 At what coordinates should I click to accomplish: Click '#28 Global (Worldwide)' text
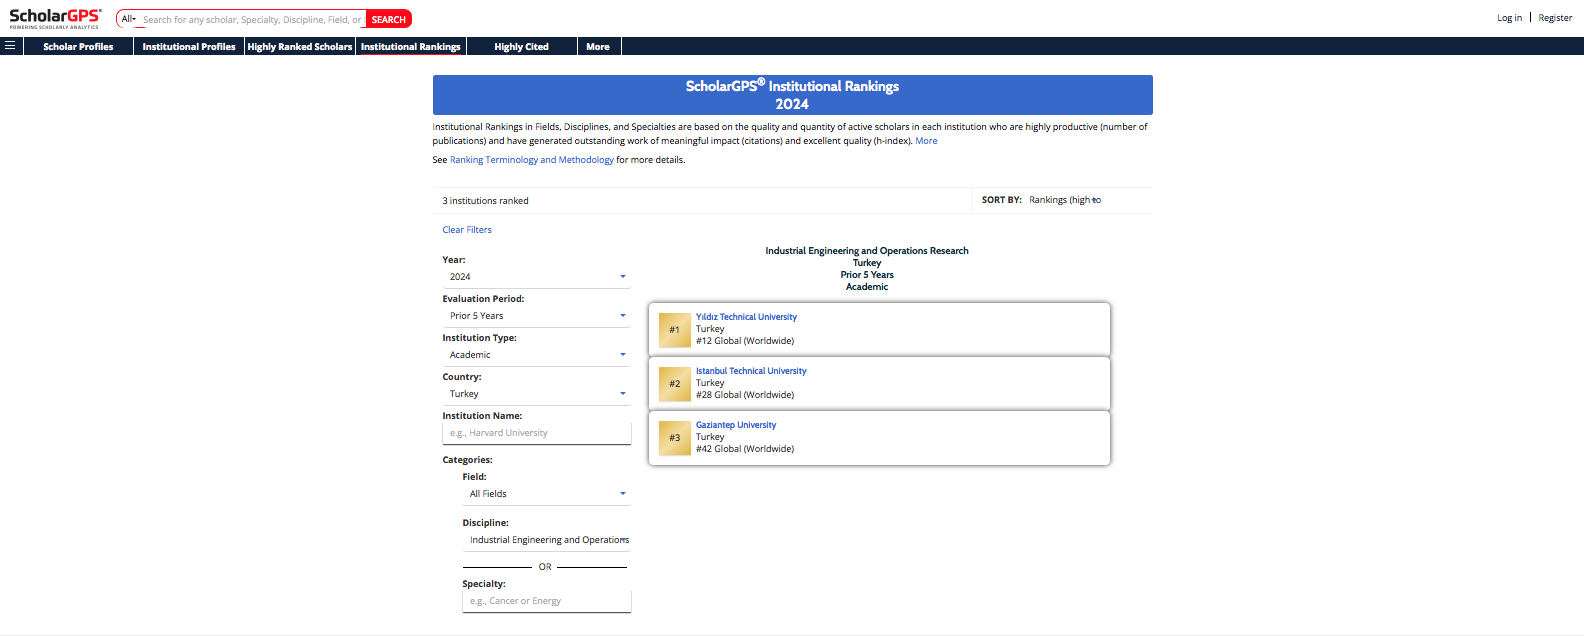pos(745,395)
